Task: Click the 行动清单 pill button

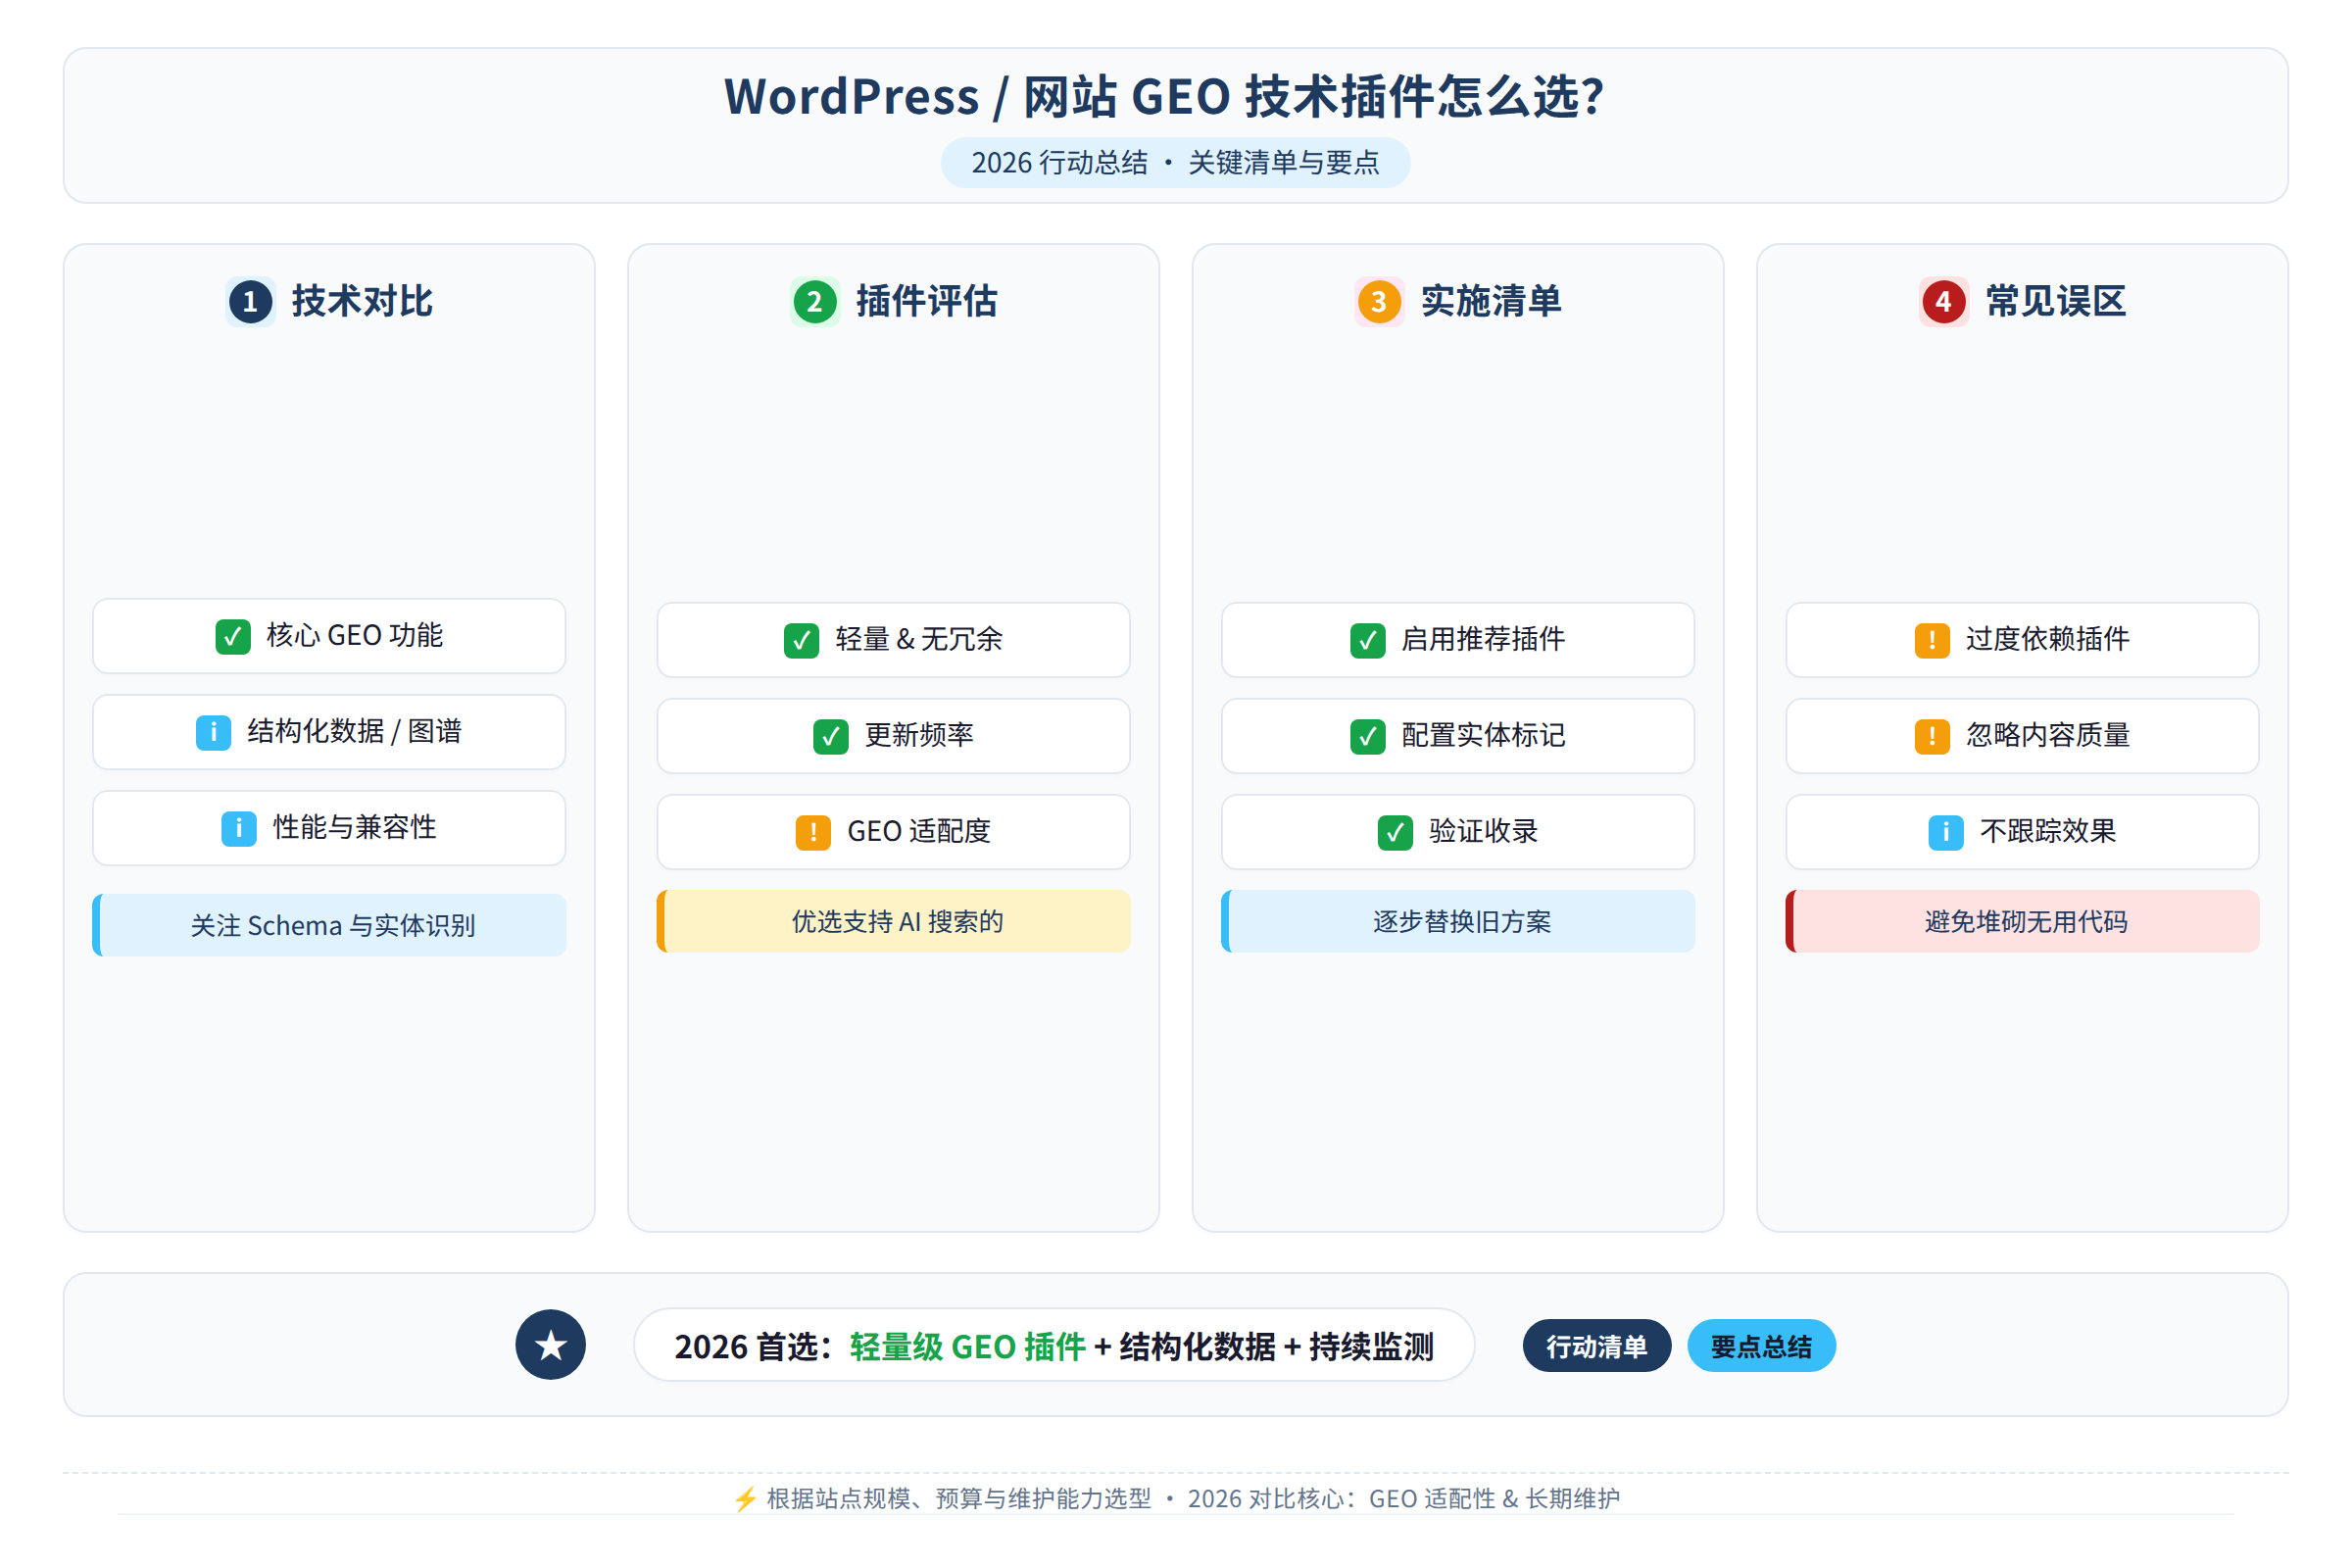Action: (x=1597, y=1346)
